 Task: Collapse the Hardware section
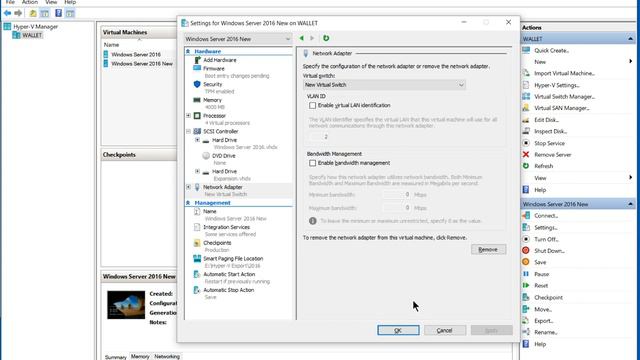coord(188,51)
